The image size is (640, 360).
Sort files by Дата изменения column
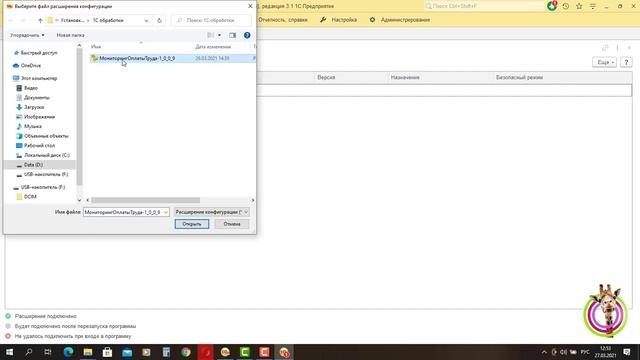coord(213,47)
